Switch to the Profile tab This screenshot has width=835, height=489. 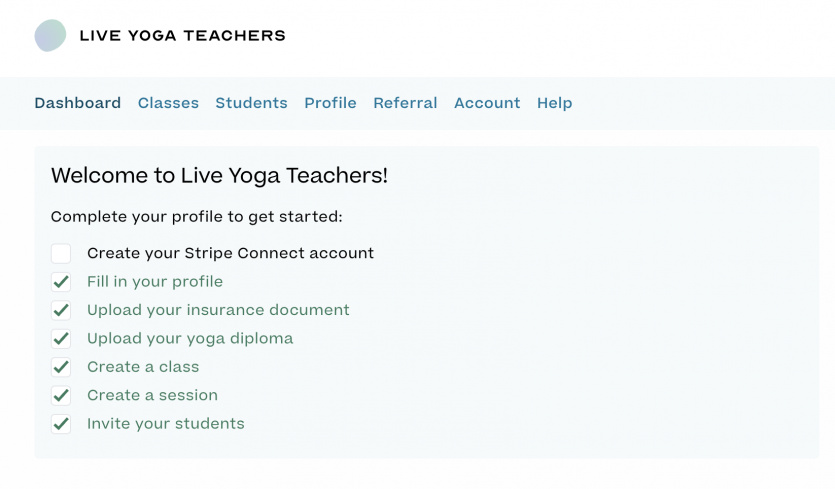click(330, 103)
